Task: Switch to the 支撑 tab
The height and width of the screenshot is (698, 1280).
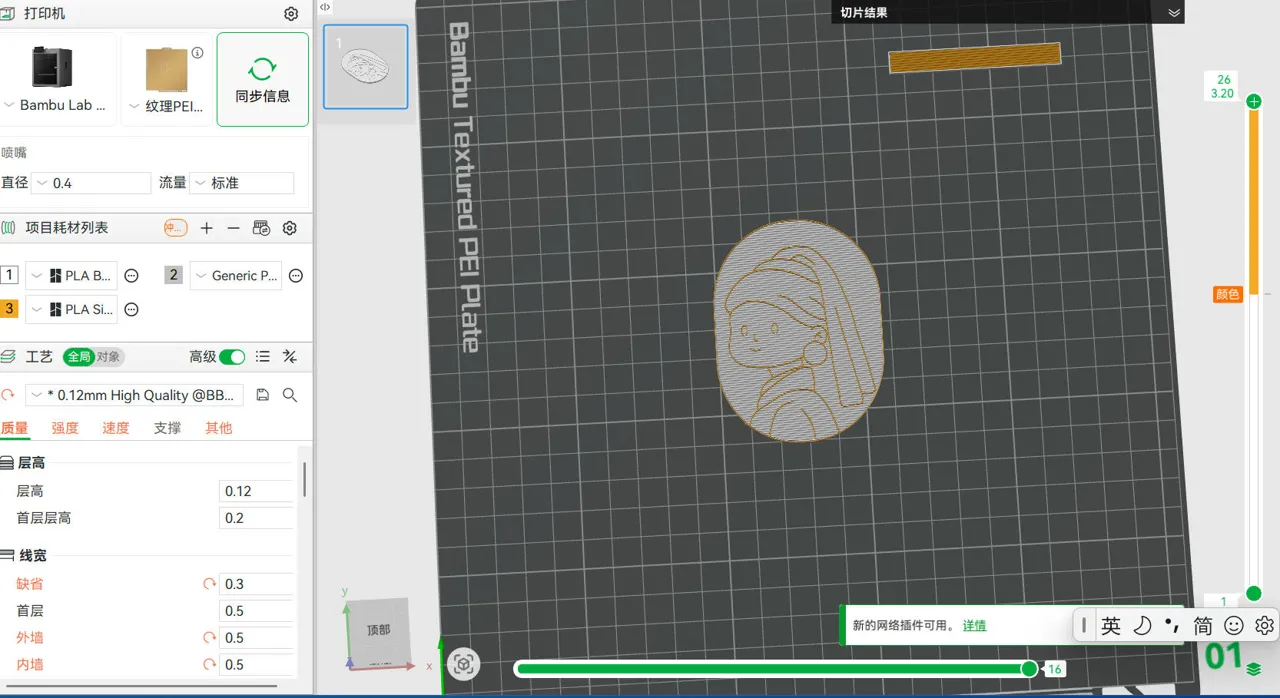Action: tap(167, 428)
